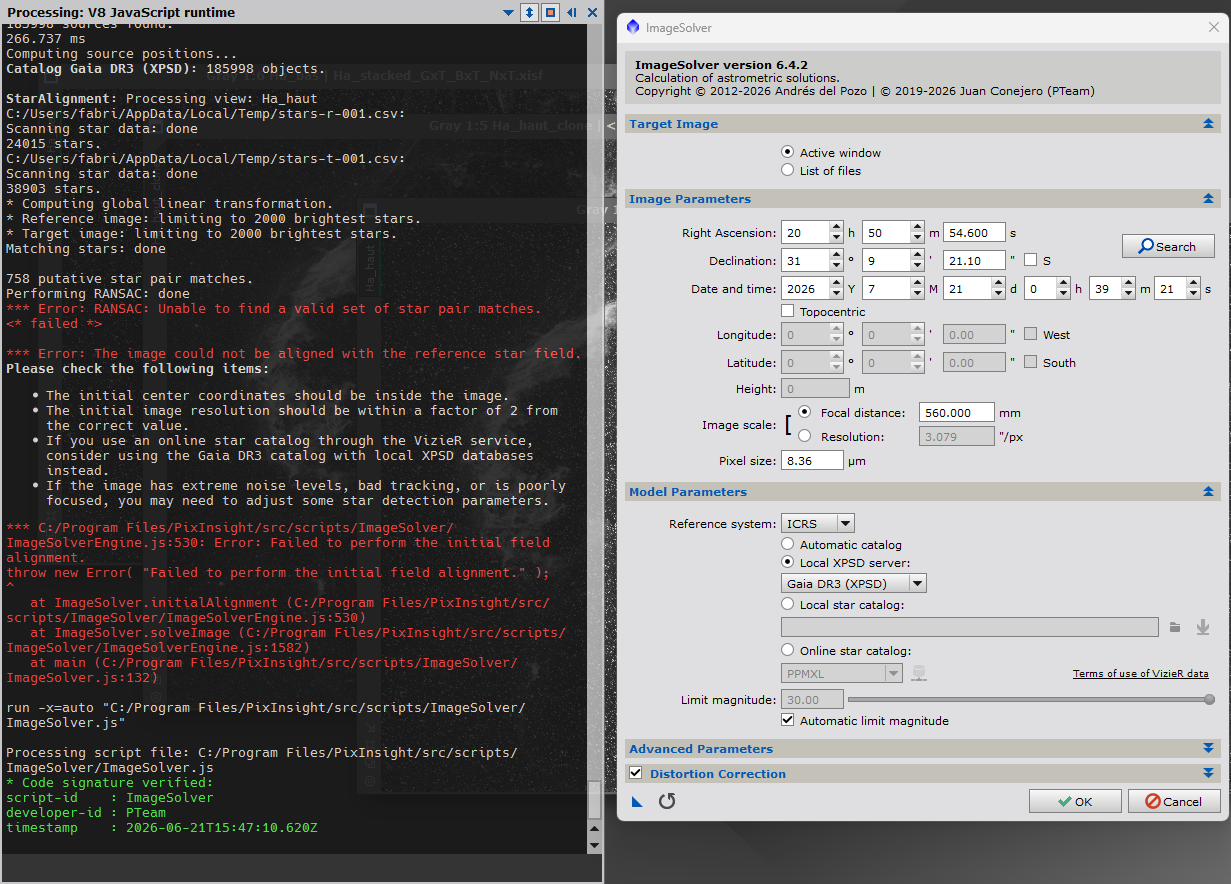
Task: Increase the month value with up stepper
Action: click(917, 283)
